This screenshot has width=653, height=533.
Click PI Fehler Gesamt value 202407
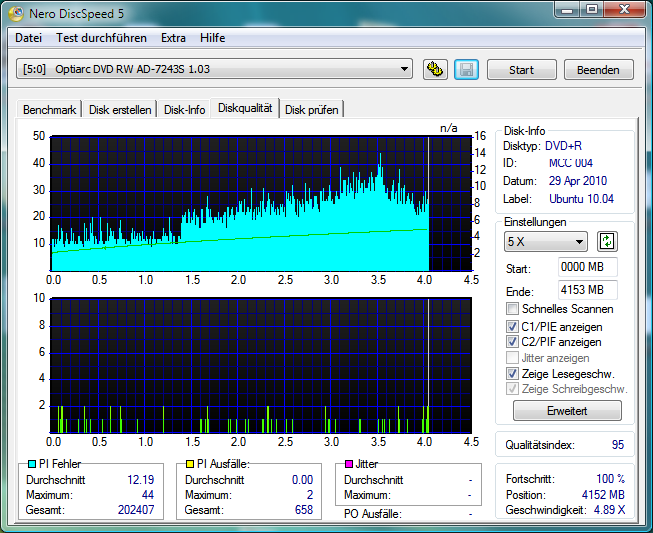tap(136, 510)
